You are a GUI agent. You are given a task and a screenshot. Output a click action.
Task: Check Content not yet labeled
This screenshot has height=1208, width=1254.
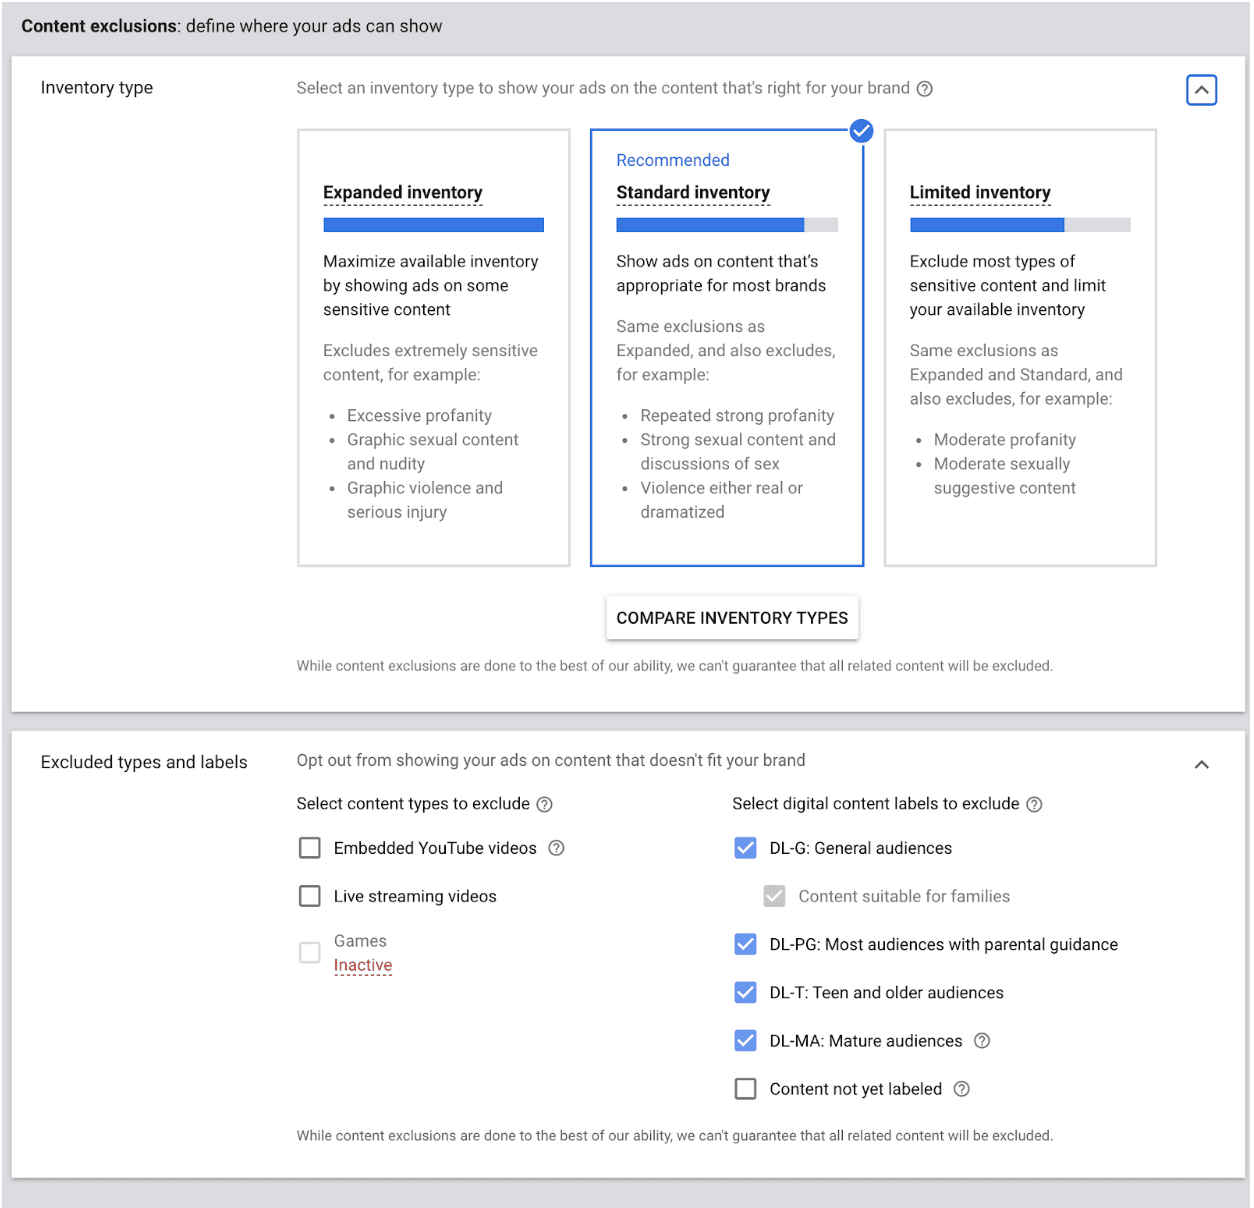(x=746, y=1089)
